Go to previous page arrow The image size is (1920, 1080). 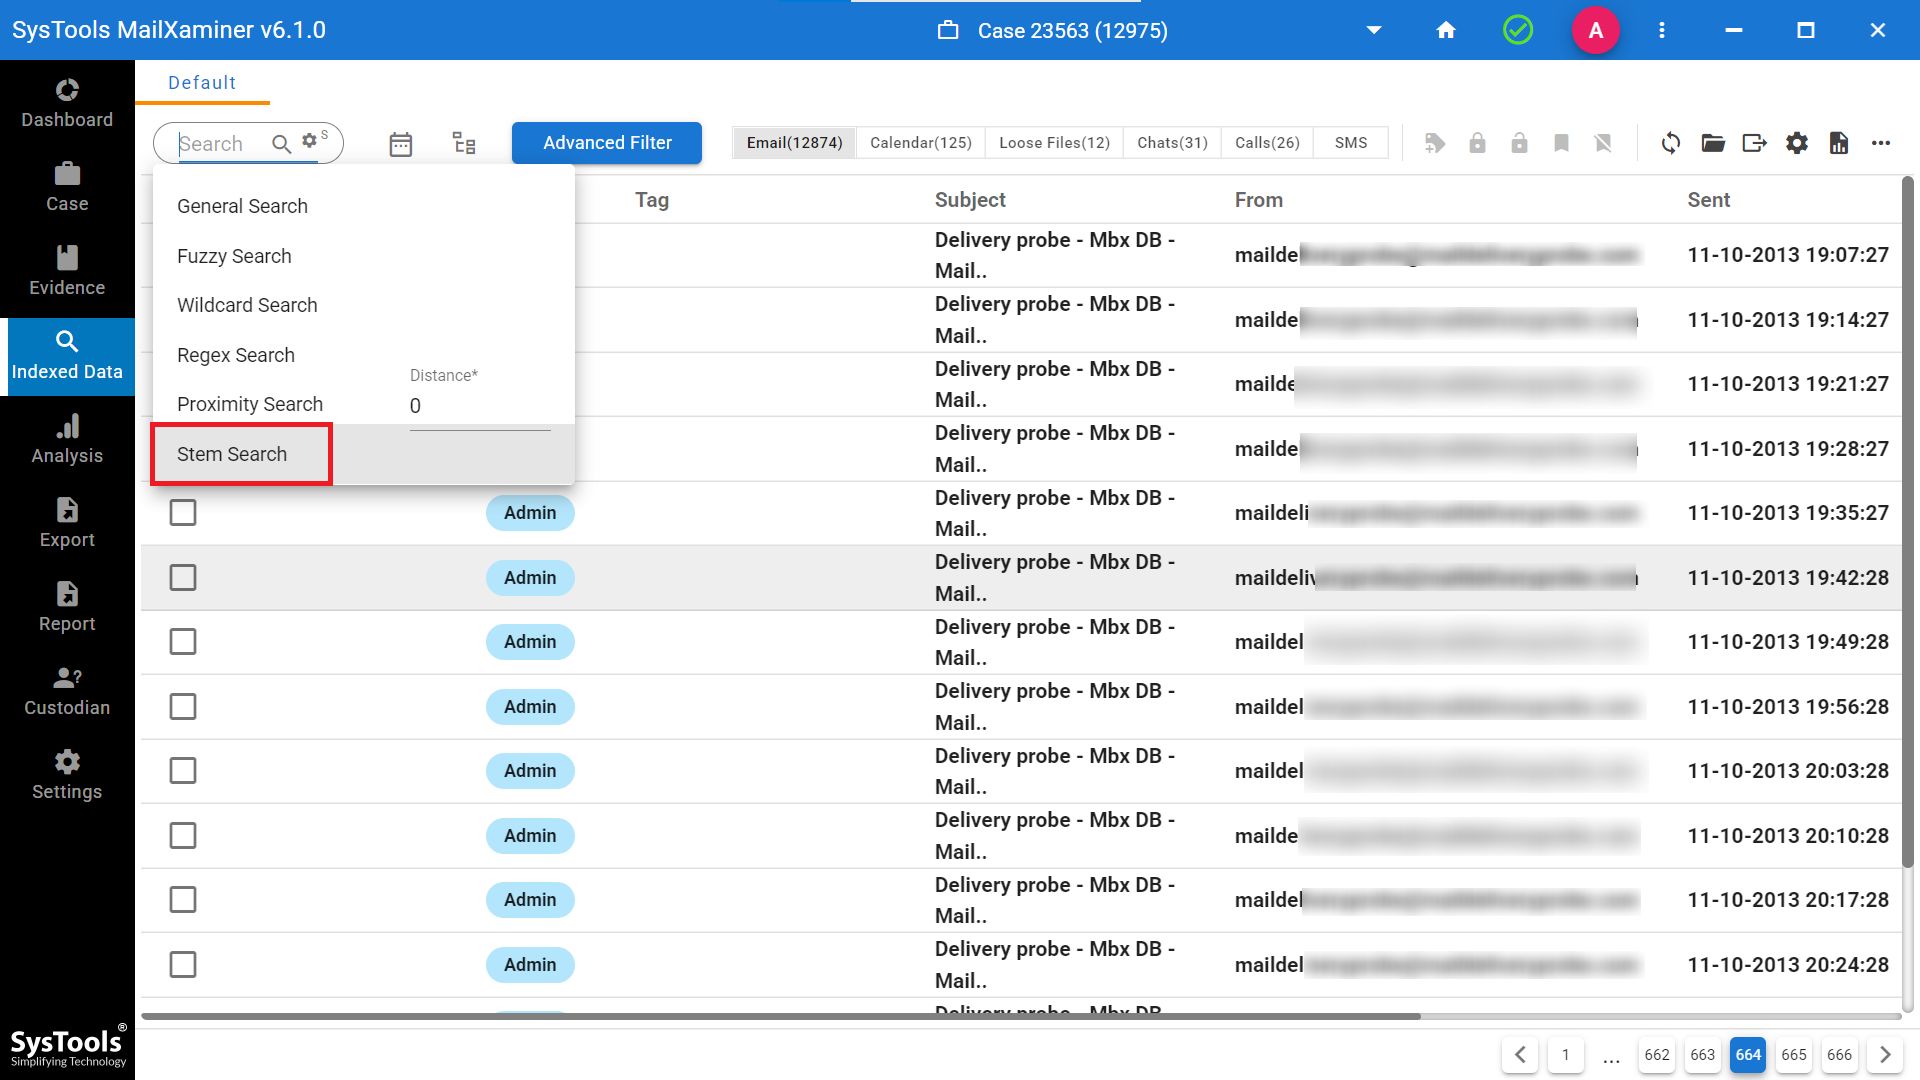pos(1520,1055)
